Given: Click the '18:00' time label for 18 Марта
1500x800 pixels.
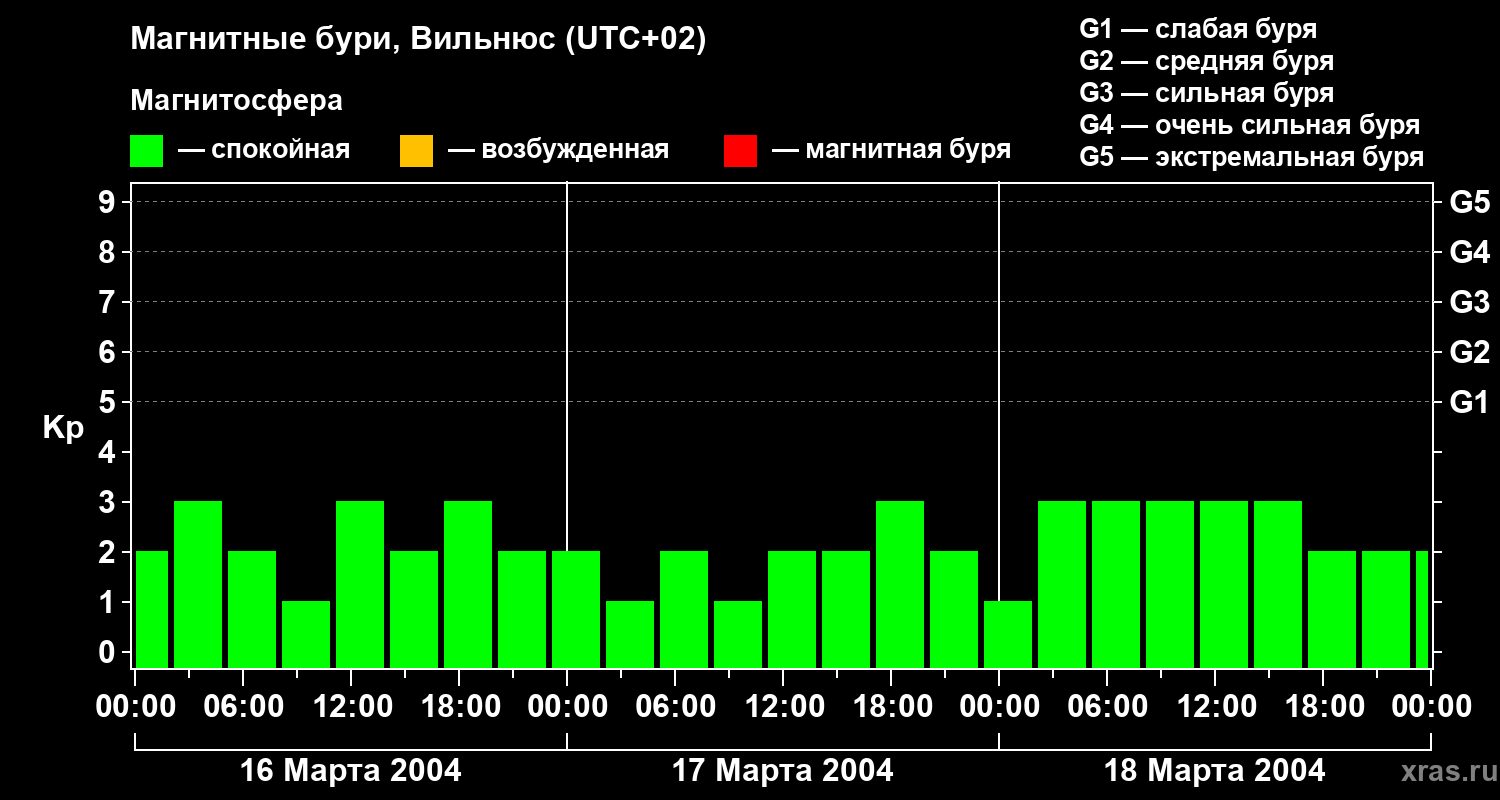Looking at the screenshot, I should (1323, 706).
